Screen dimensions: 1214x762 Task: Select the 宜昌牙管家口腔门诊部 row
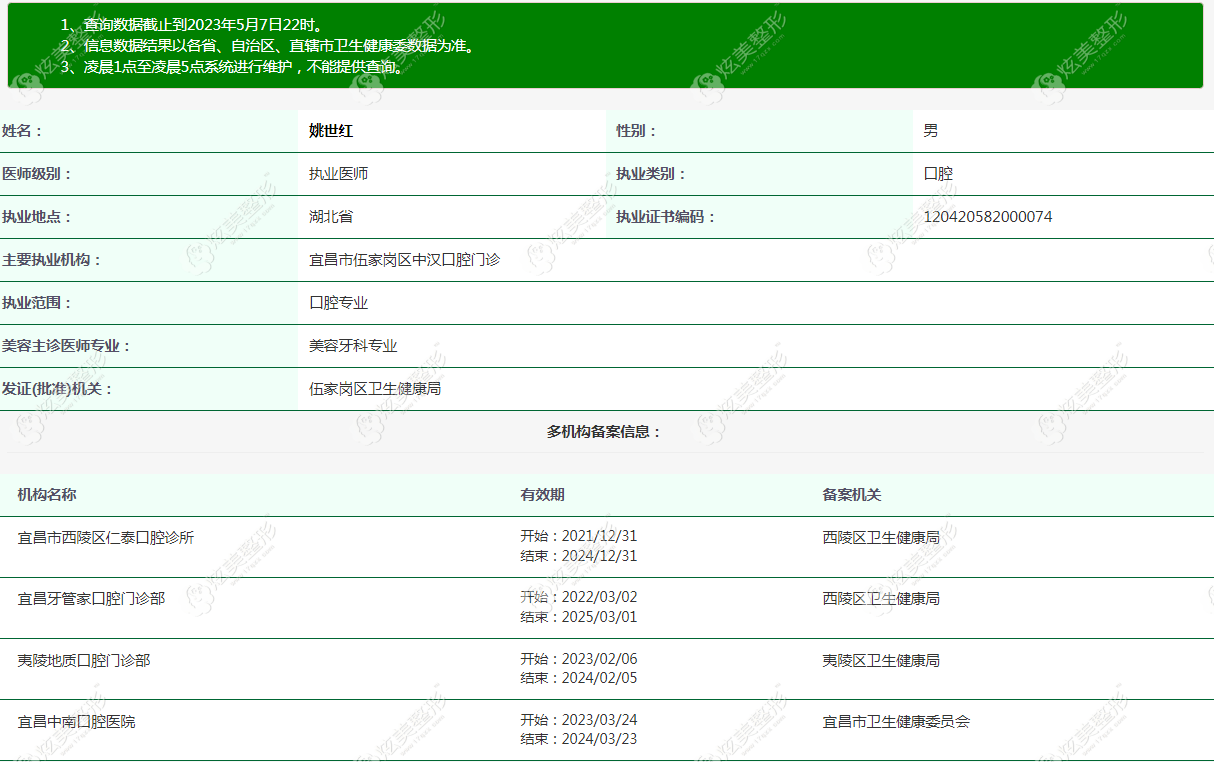pos(607,608)
